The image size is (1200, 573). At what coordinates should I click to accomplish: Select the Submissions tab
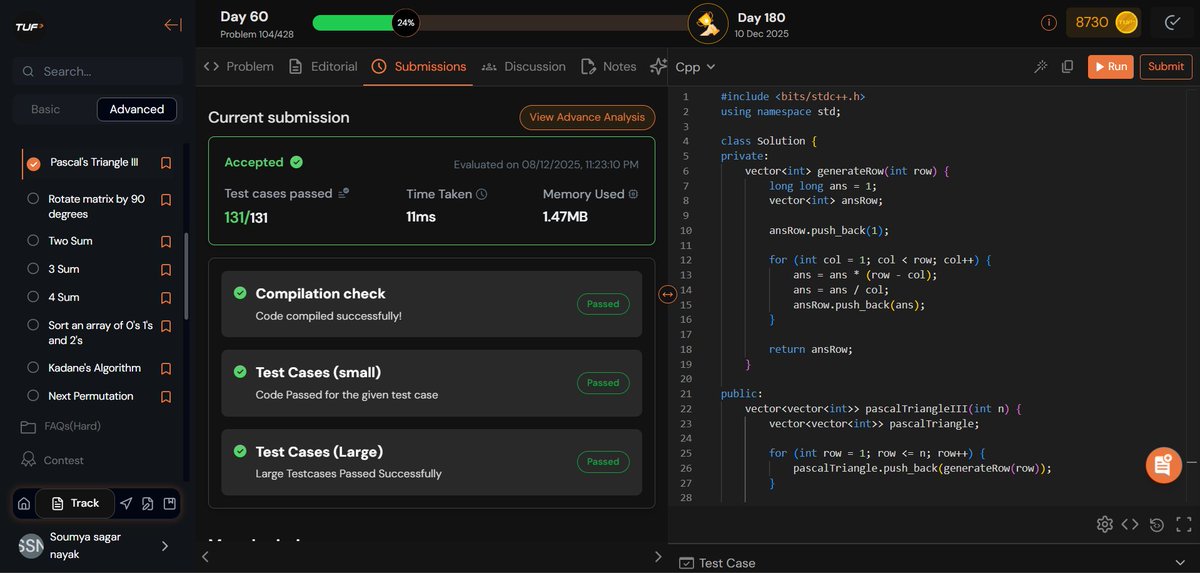[418, 66]
